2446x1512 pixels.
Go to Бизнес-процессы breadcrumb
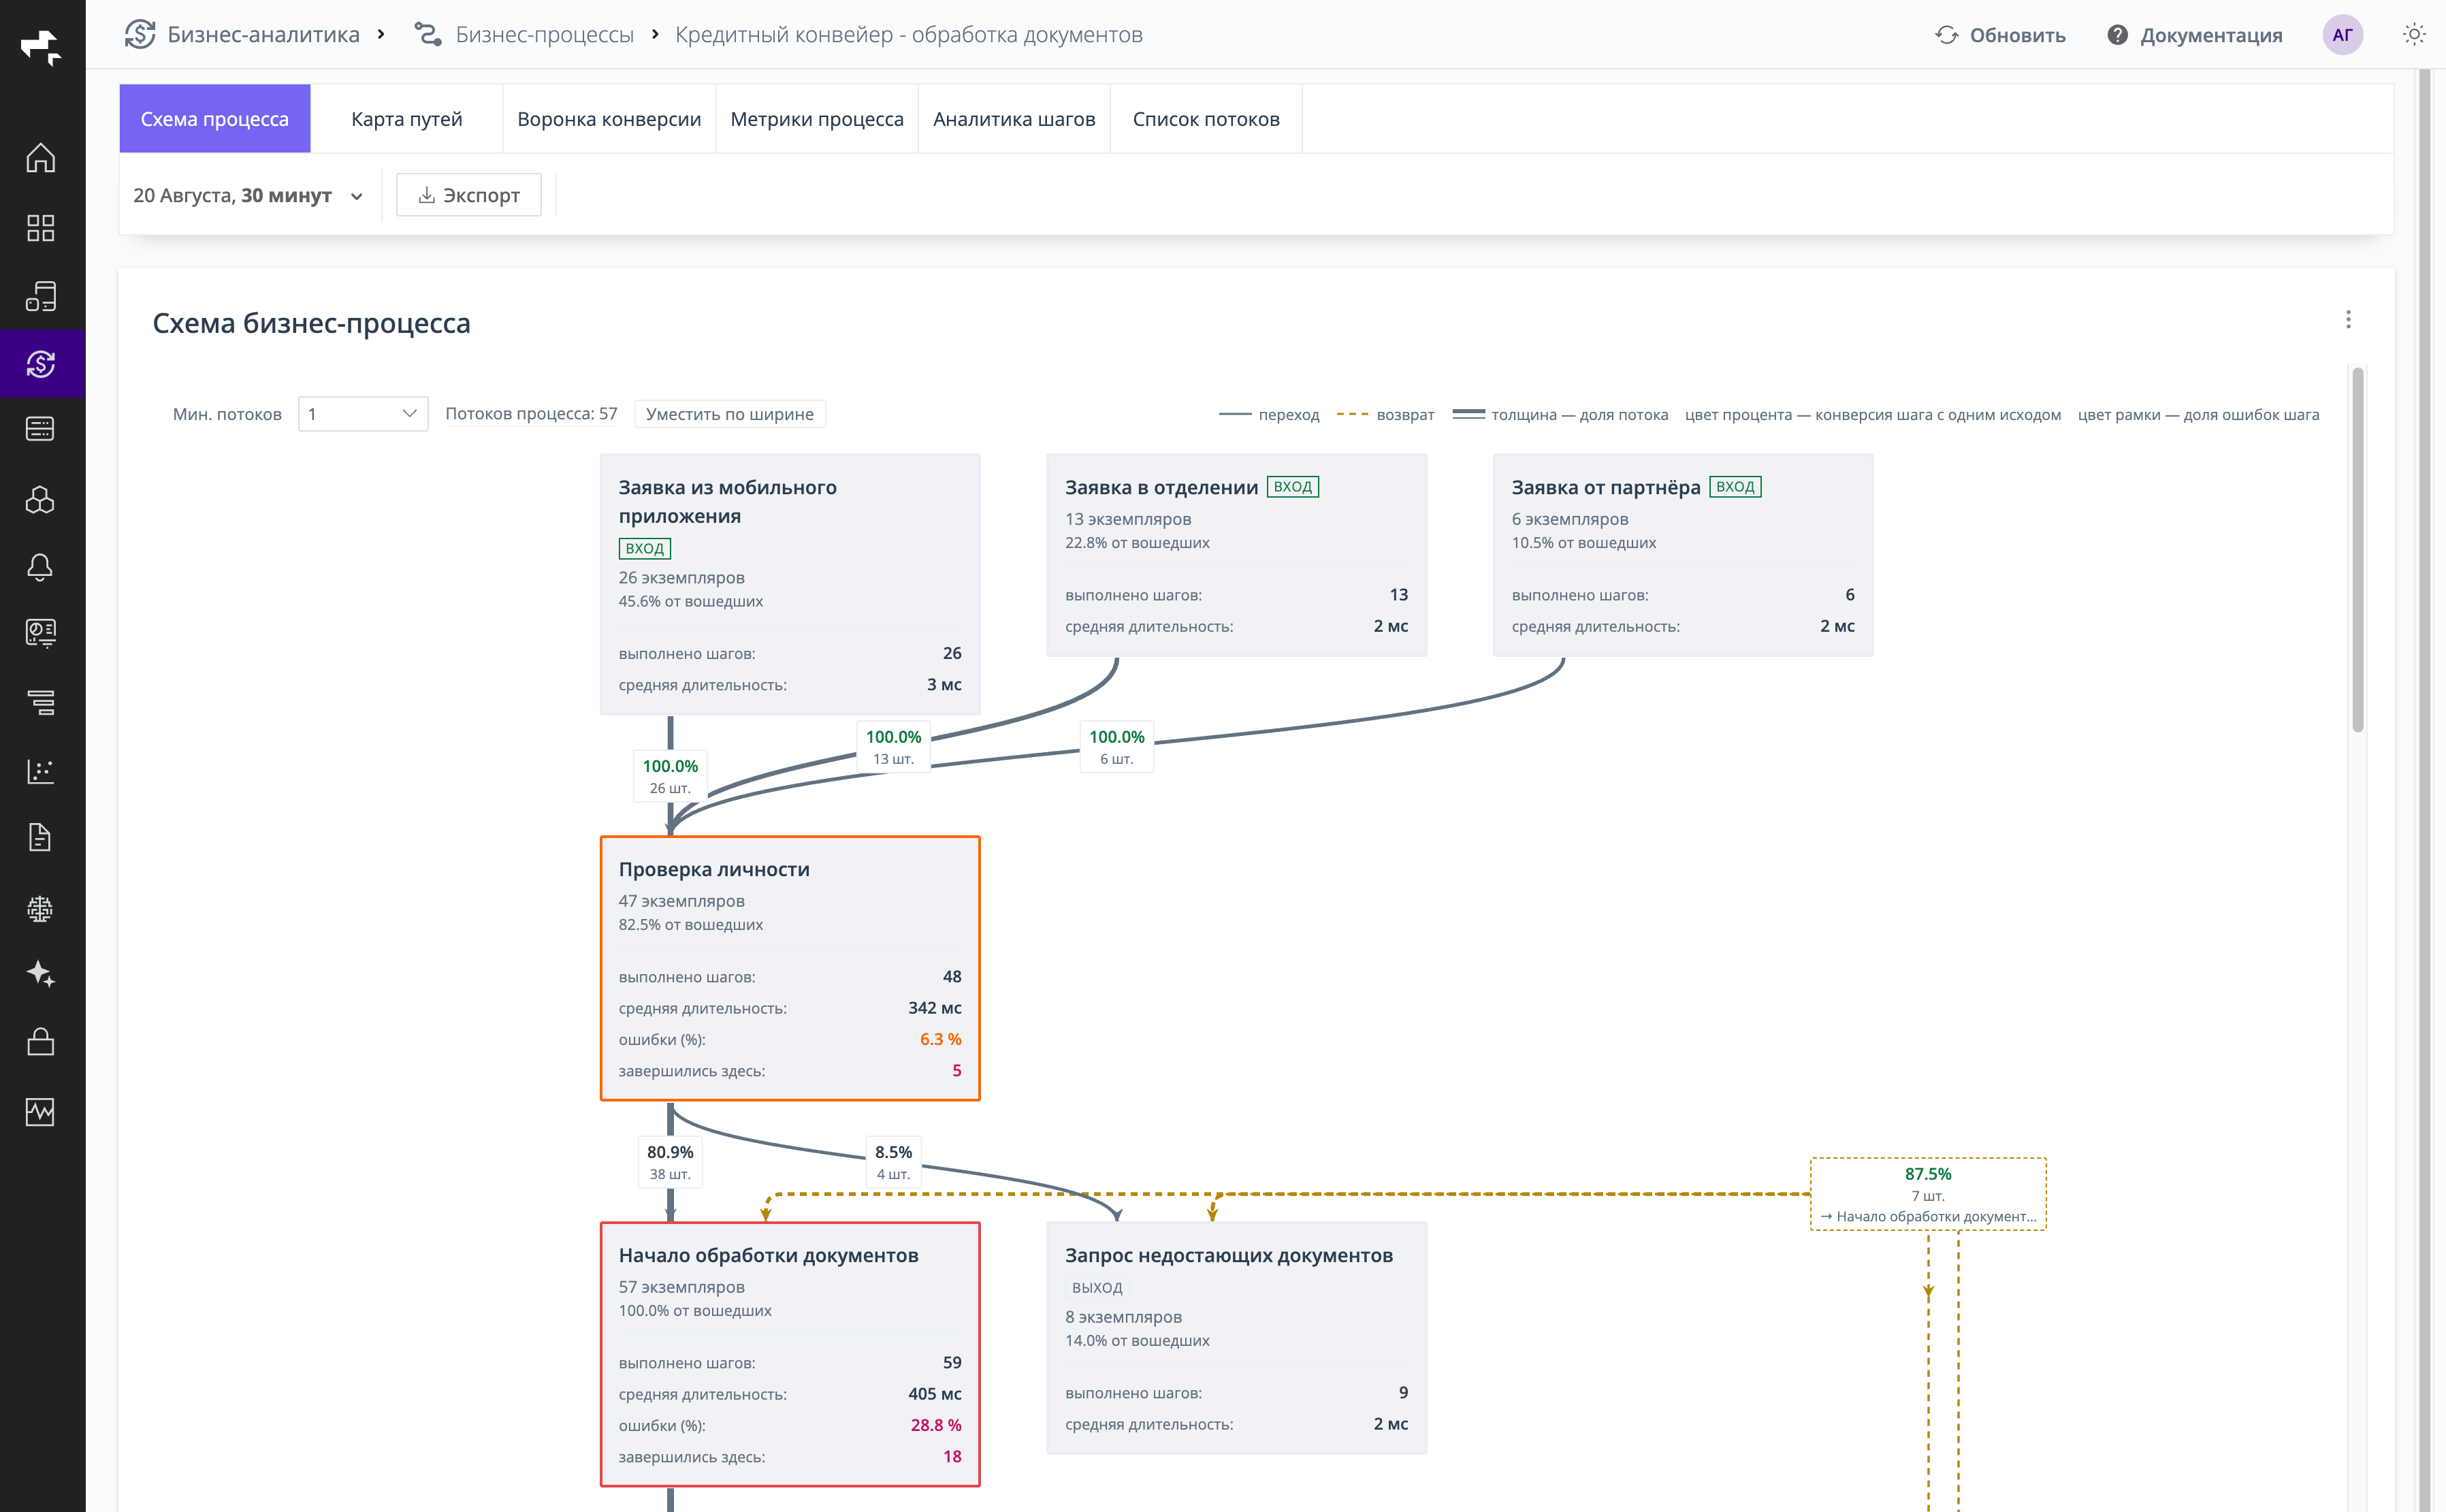[x=545, y=35]
